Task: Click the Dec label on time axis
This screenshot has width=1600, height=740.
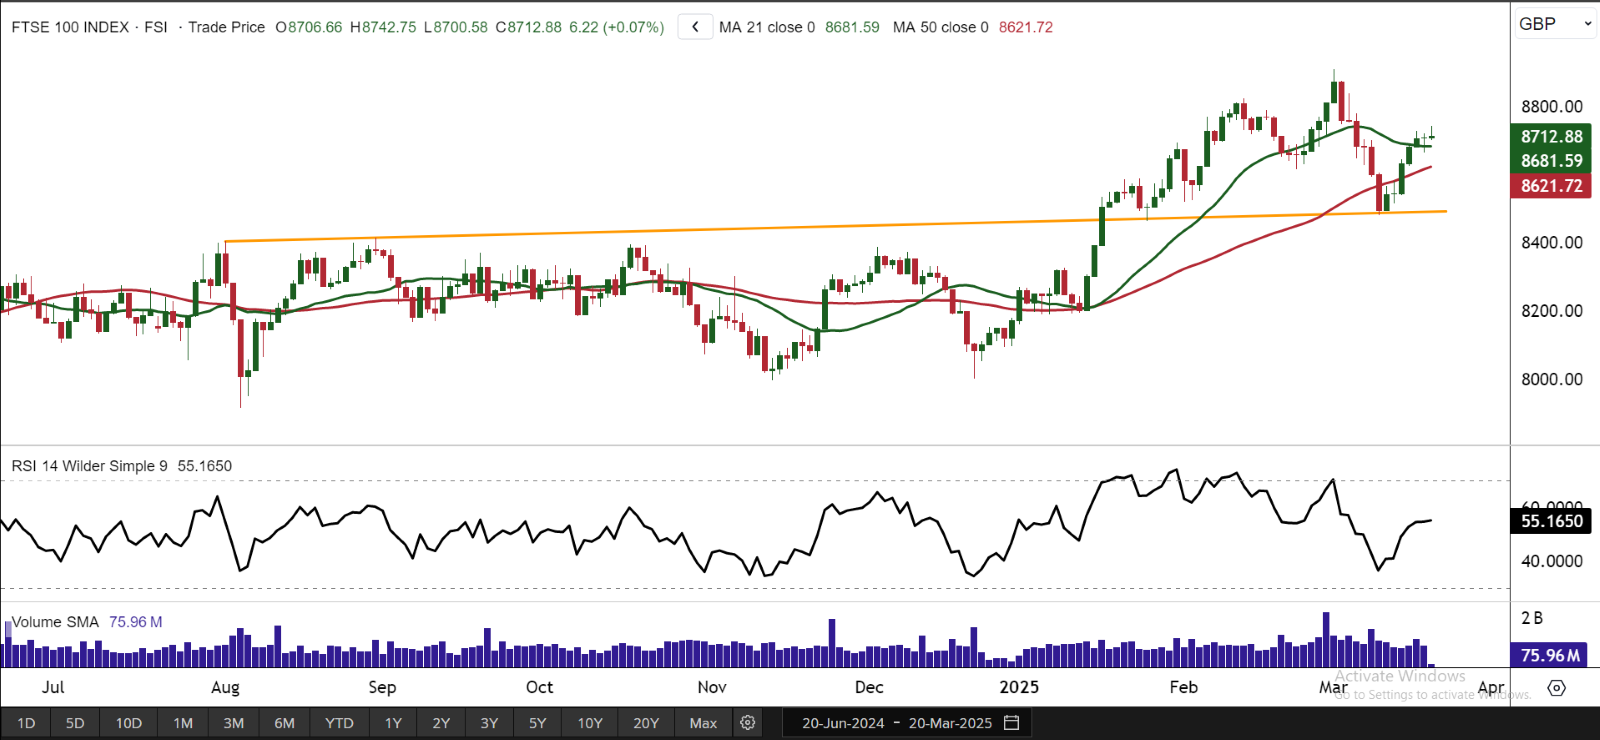Action: click(869, 687)
